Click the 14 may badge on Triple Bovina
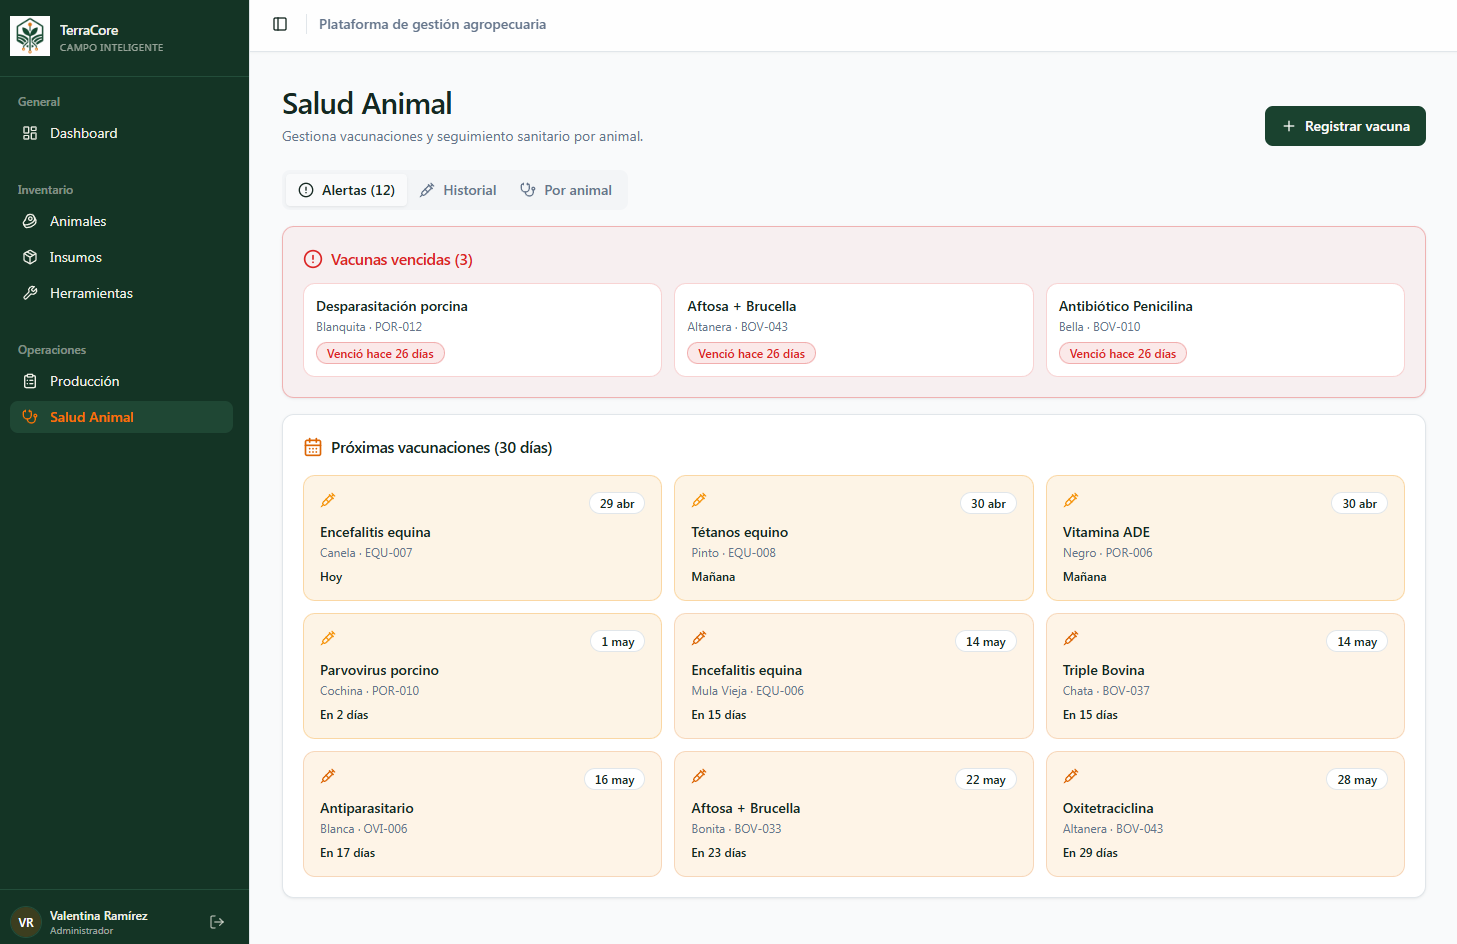 [1357, 641]
